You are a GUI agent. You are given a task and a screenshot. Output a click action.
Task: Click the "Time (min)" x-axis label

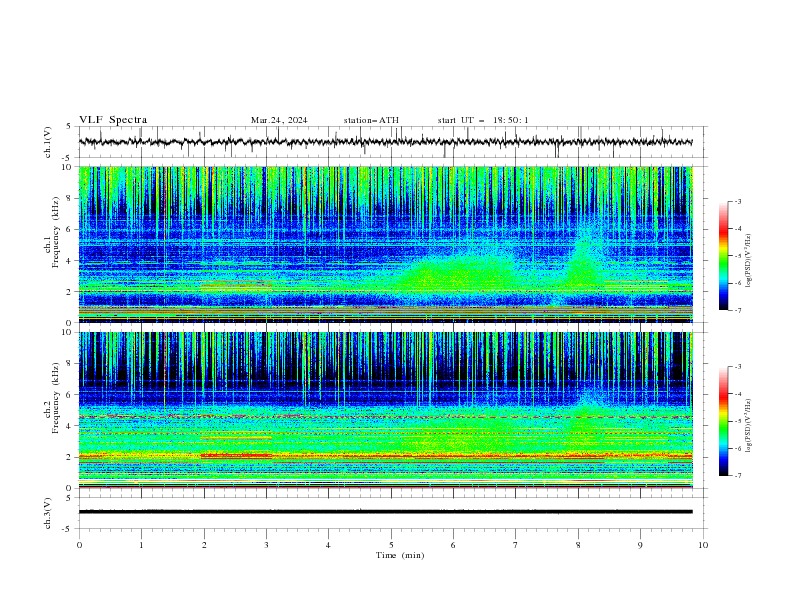400,555
